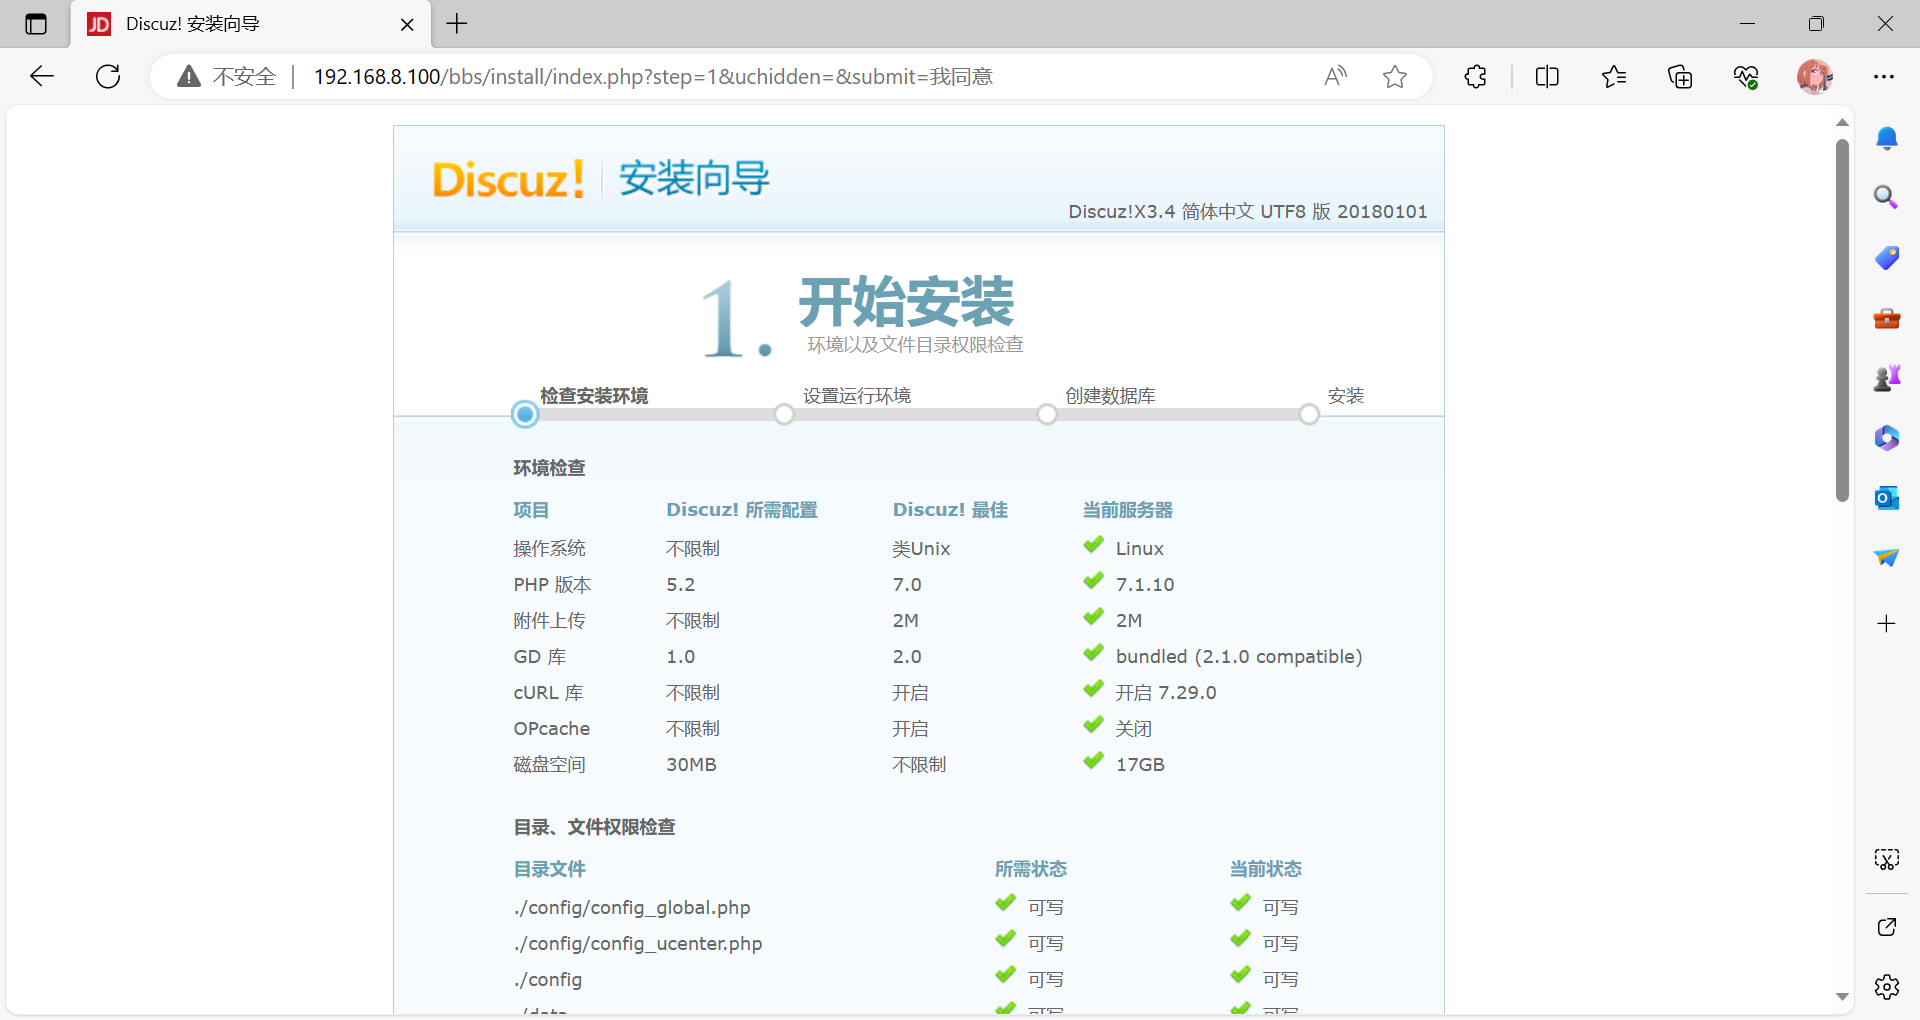Click the not secure warning icon
This screenshot has width=1920, height=1020.
point(188,76)
